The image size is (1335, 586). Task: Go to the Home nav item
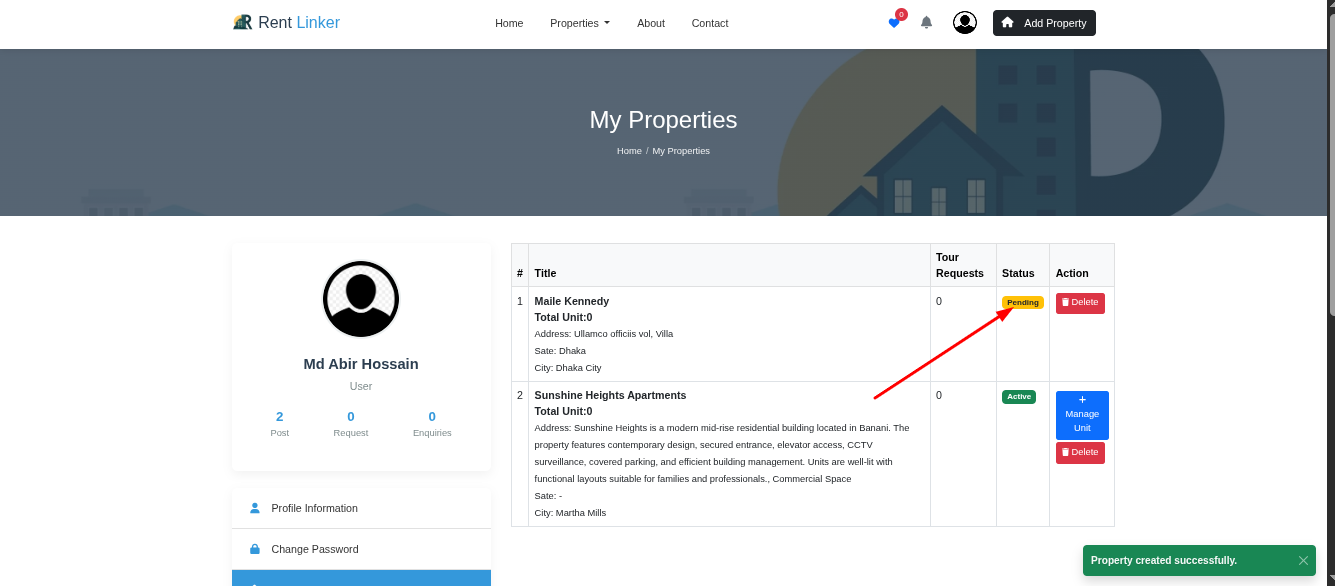click(x=509, y=23)
